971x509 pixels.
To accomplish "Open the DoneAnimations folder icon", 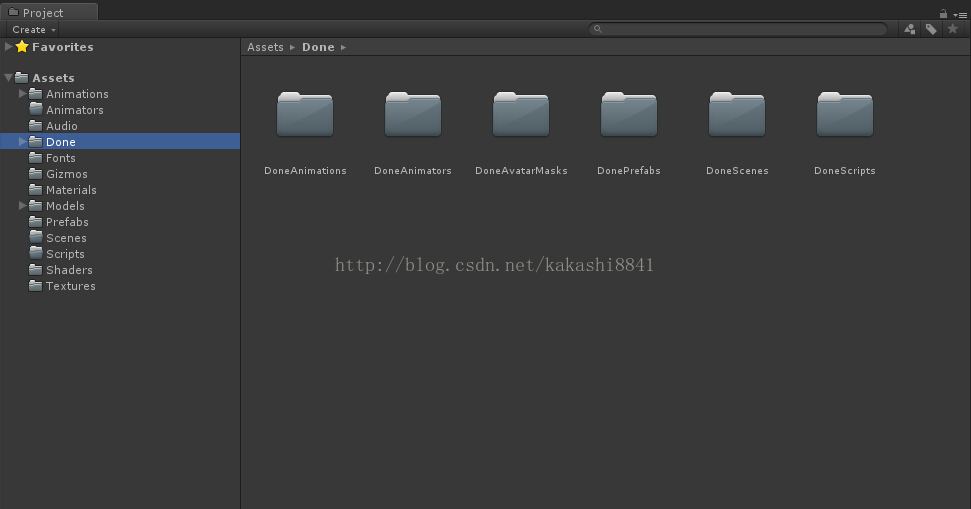I will click(x=305, y=115).
